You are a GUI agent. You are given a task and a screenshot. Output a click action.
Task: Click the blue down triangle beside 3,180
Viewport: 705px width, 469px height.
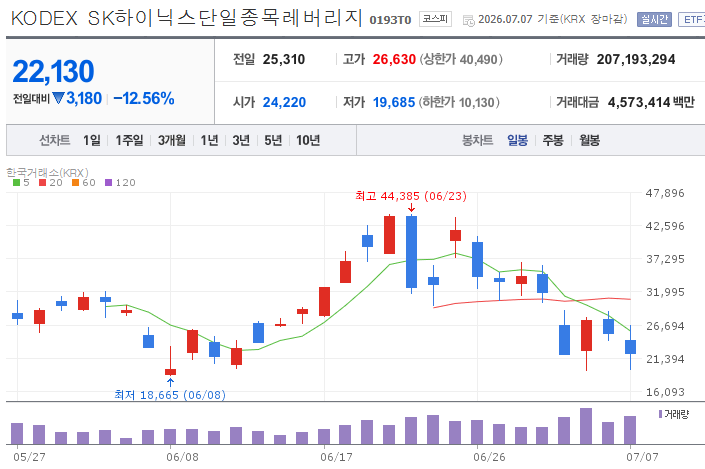point(58,98)
